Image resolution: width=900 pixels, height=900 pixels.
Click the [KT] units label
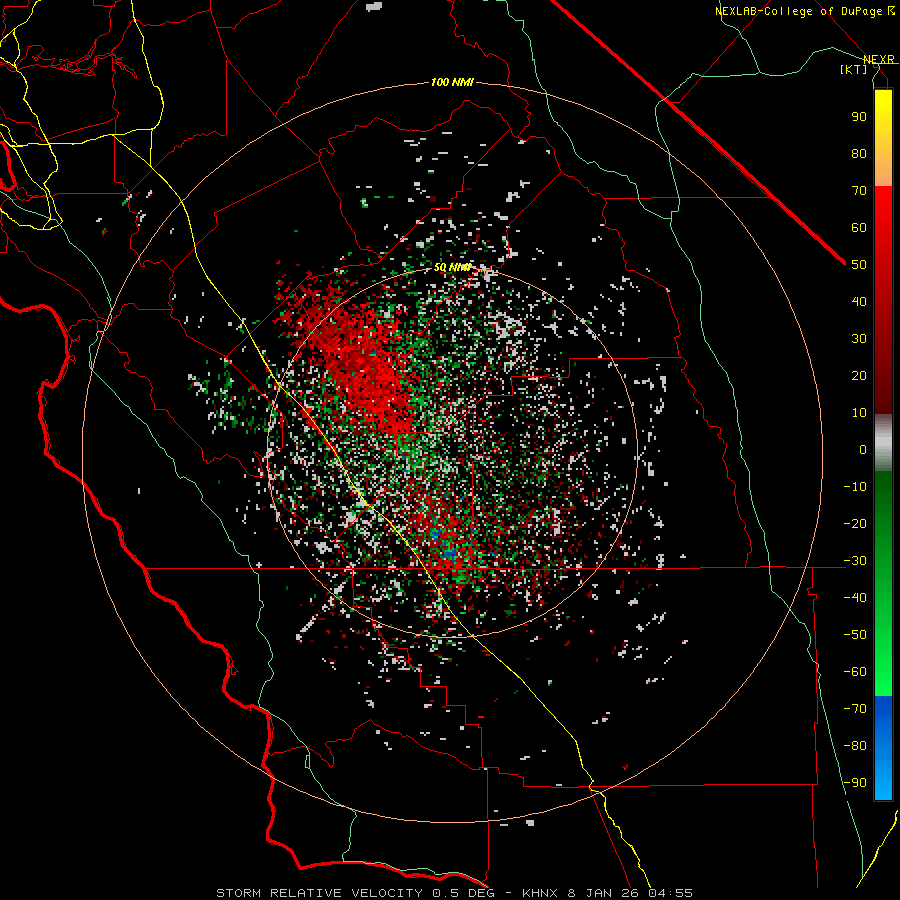(x=854, y=69)
